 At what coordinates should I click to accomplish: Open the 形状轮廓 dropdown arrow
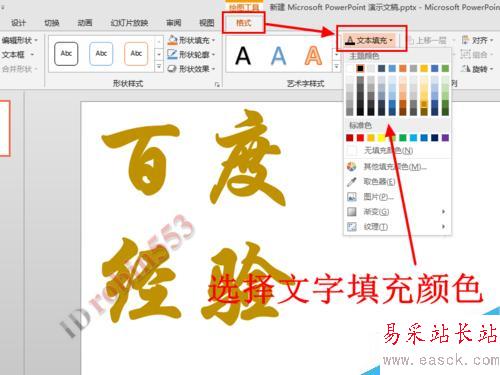pyautogui.click(x=213, y=54)
